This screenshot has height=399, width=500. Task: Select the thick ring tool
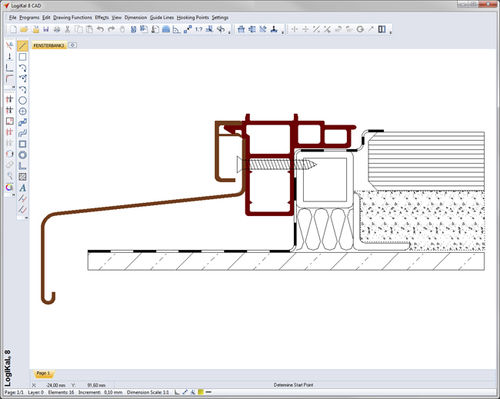[22, 155]
